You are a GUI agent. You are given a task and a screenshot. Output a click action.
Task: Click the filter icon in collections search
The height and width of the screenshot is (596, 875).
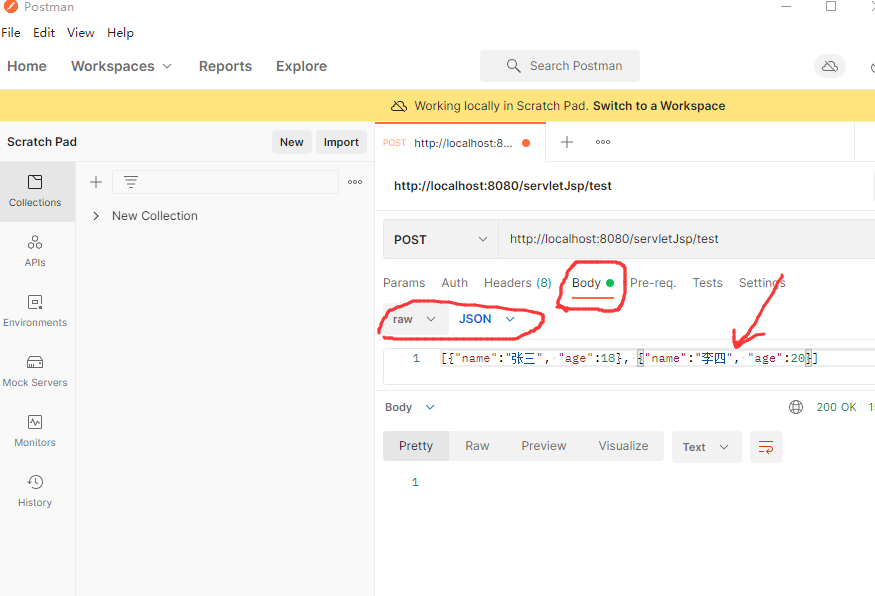pyautogui.click(x=131, y=182)
